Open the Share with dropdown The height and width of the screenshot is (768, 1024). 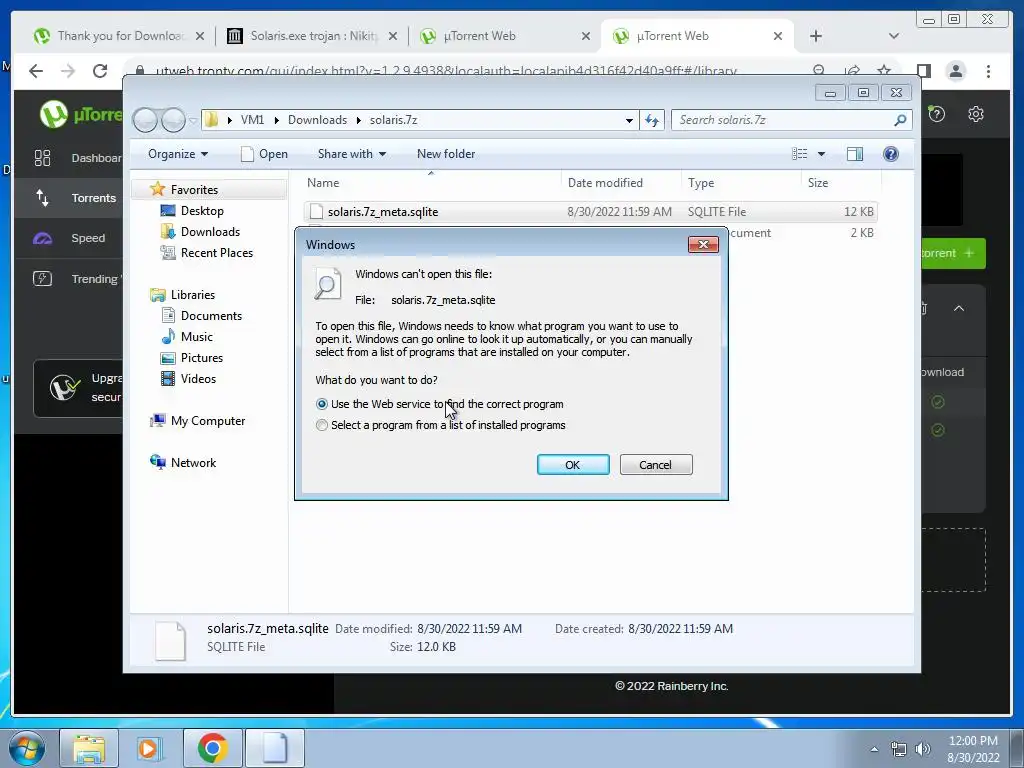point(351,154)
